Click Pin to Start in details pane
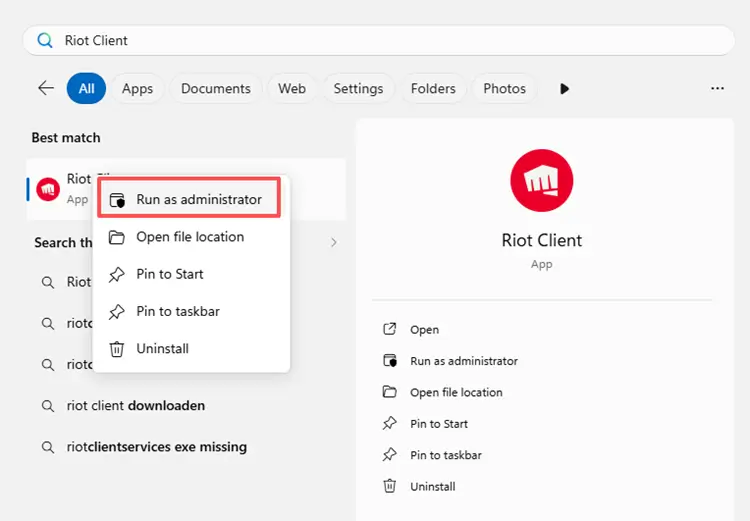Screen dimensions: 750x521 click(439, 424)
